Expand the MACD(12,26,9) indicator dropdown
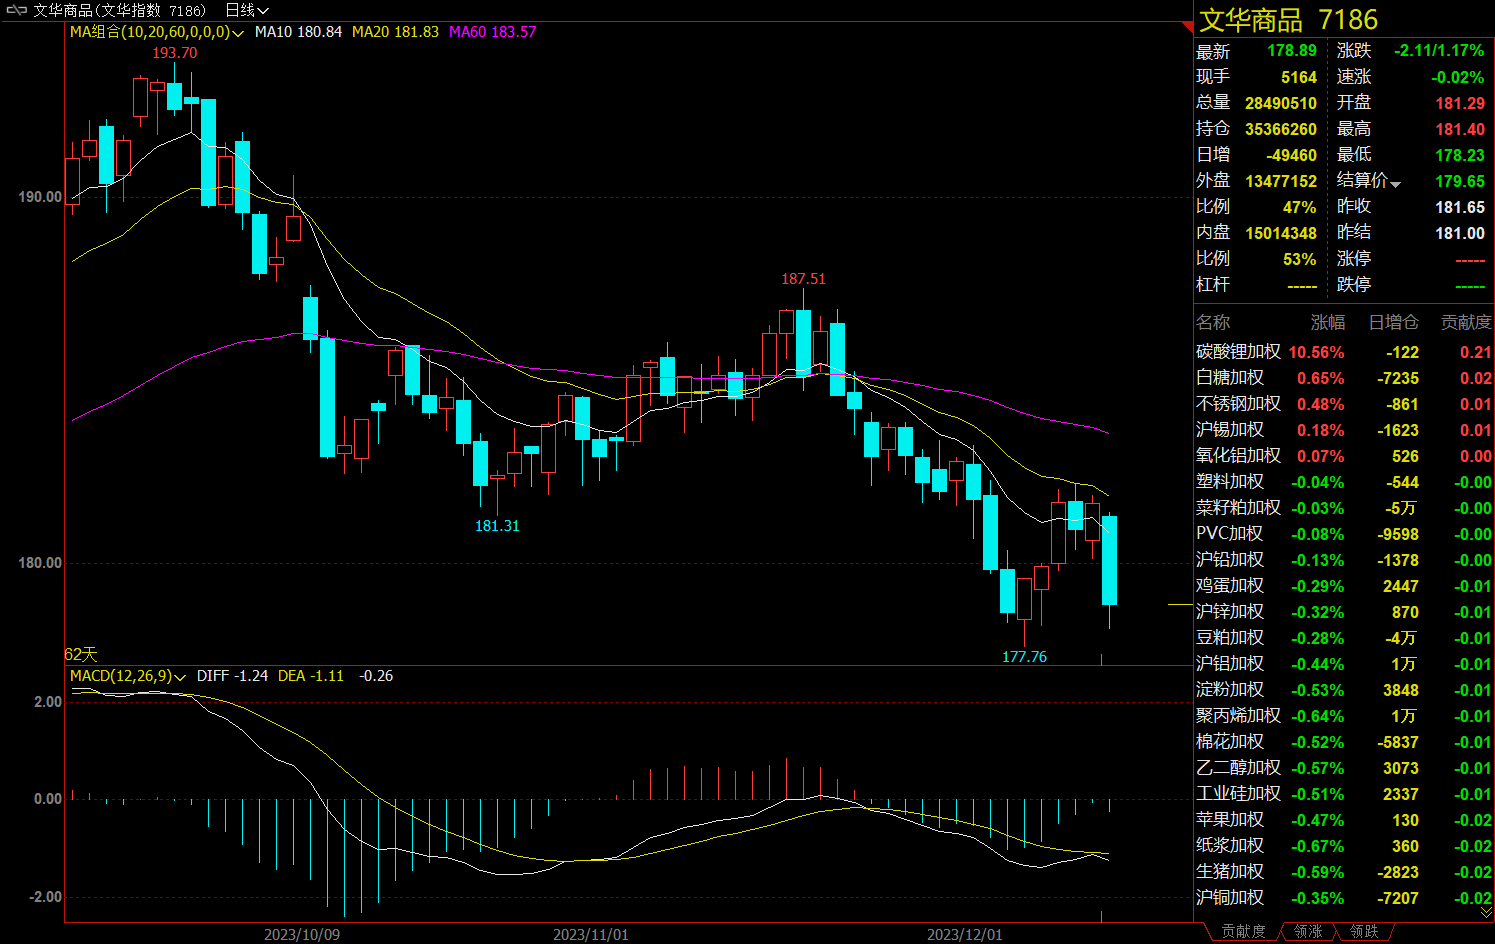 pyautogui.click(x=180, y=677)
